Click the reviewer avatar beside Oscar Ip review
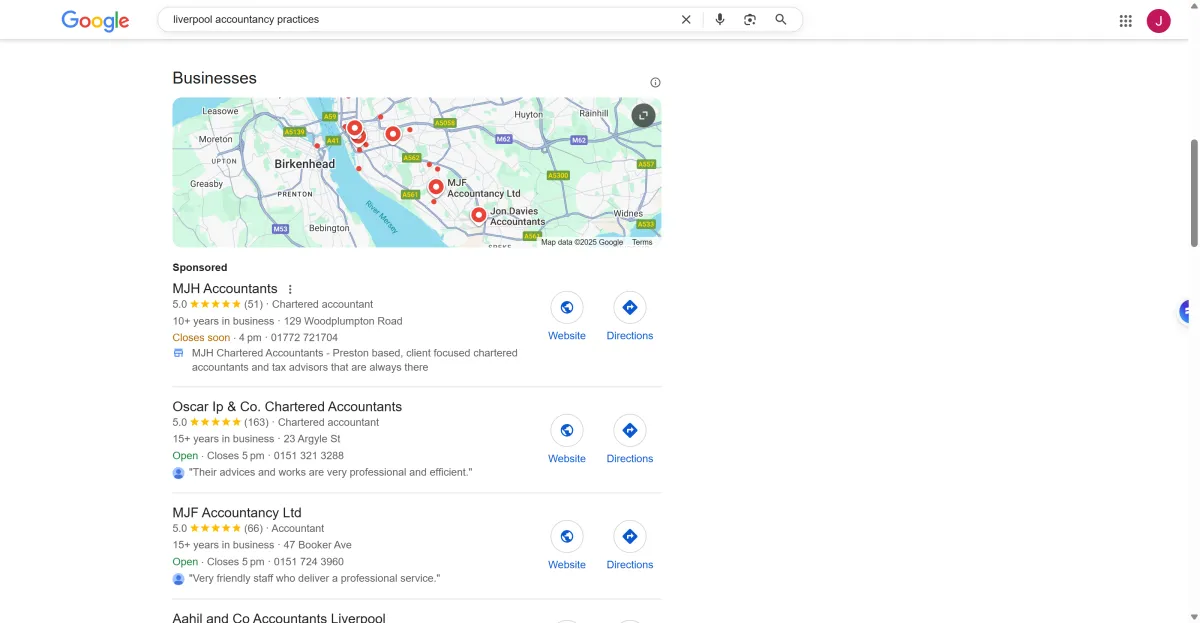Viewport: 1200px width, 623px height. click(178, 472)
